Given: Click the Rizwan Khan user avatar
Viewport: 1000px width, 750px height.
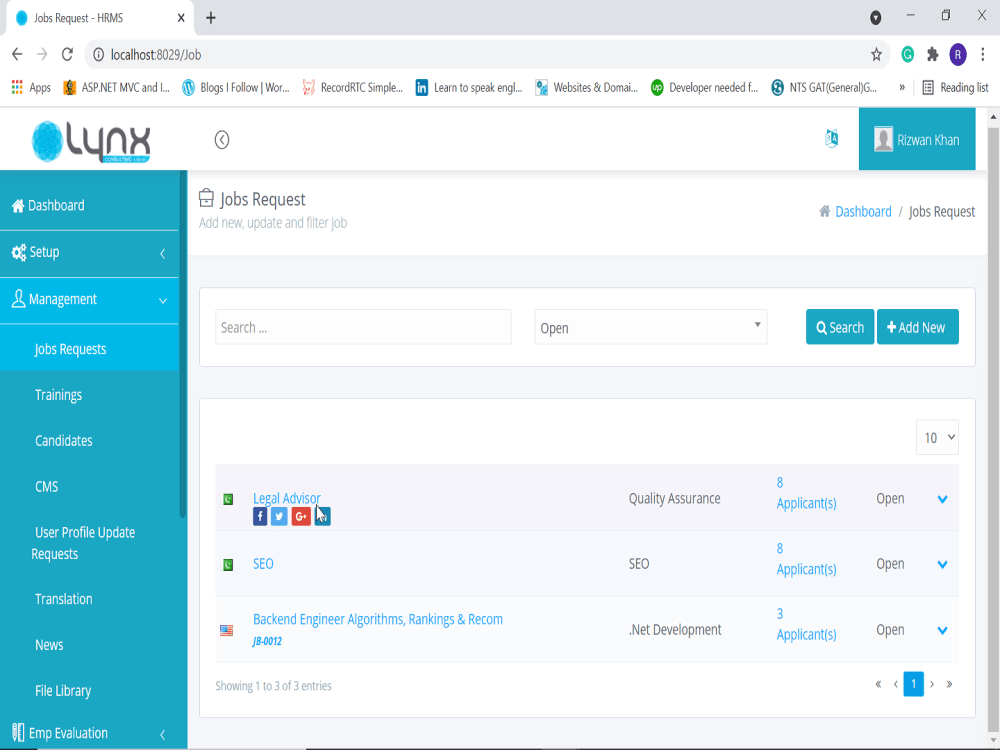Looking at the screenshot, I should 883,140.
